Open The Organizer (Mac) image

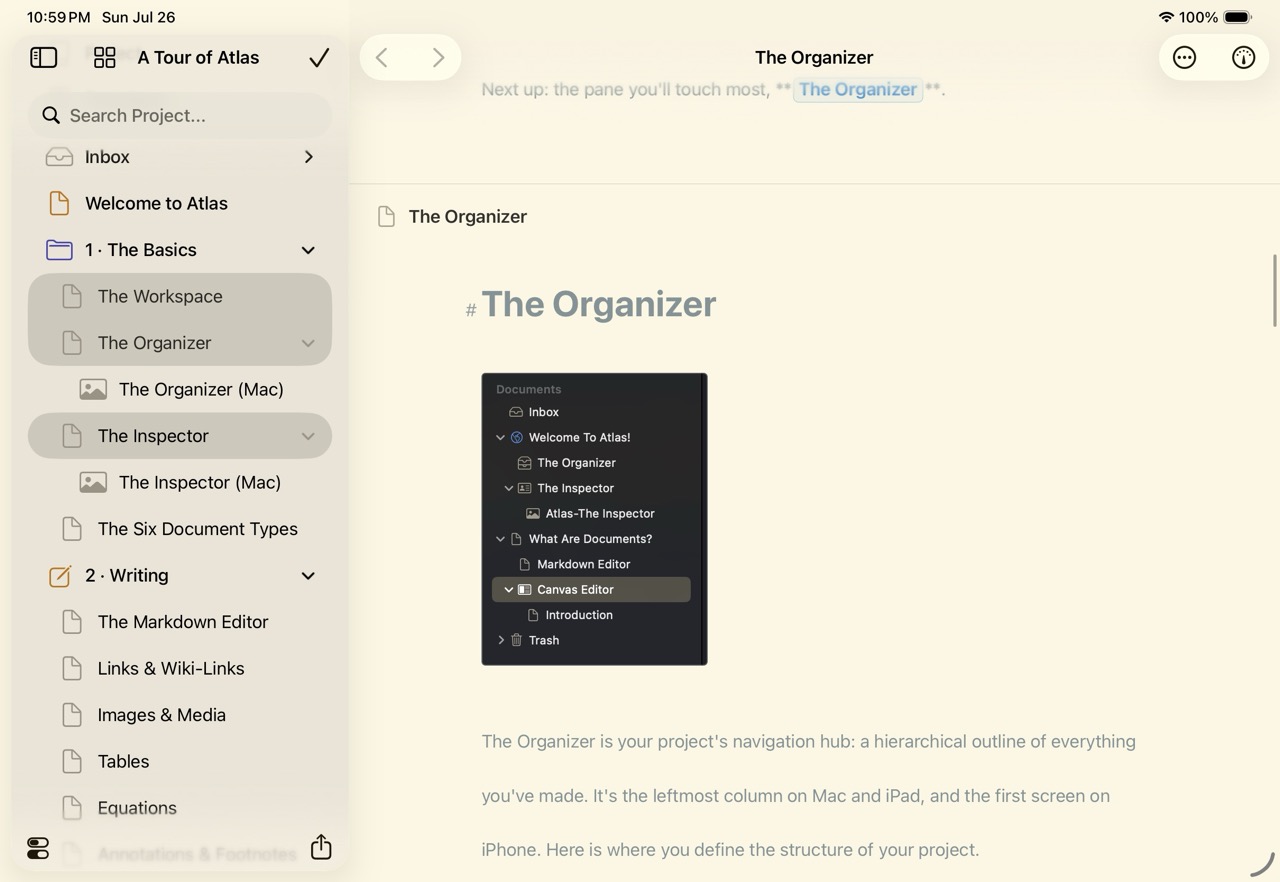click(180, 390)
